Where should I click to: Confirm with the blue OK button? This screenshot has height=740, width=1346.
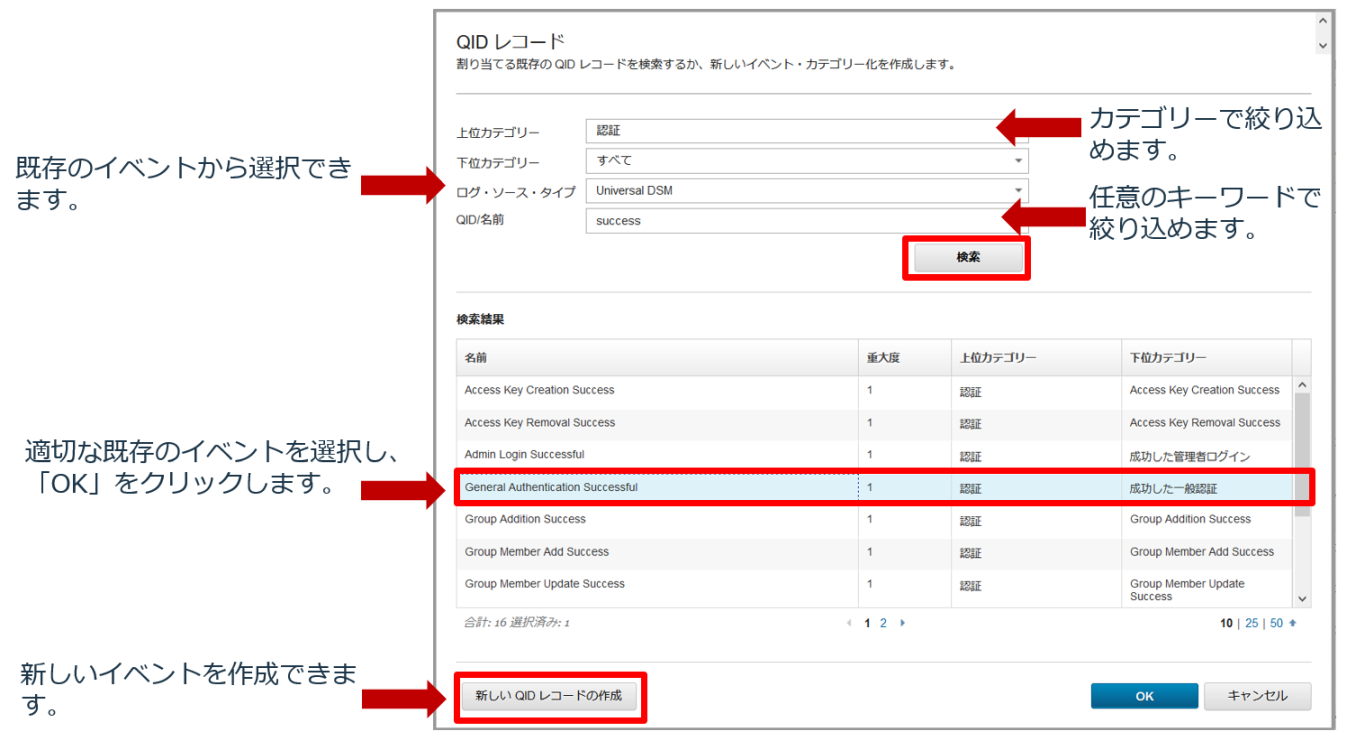tap(1144, 696)
